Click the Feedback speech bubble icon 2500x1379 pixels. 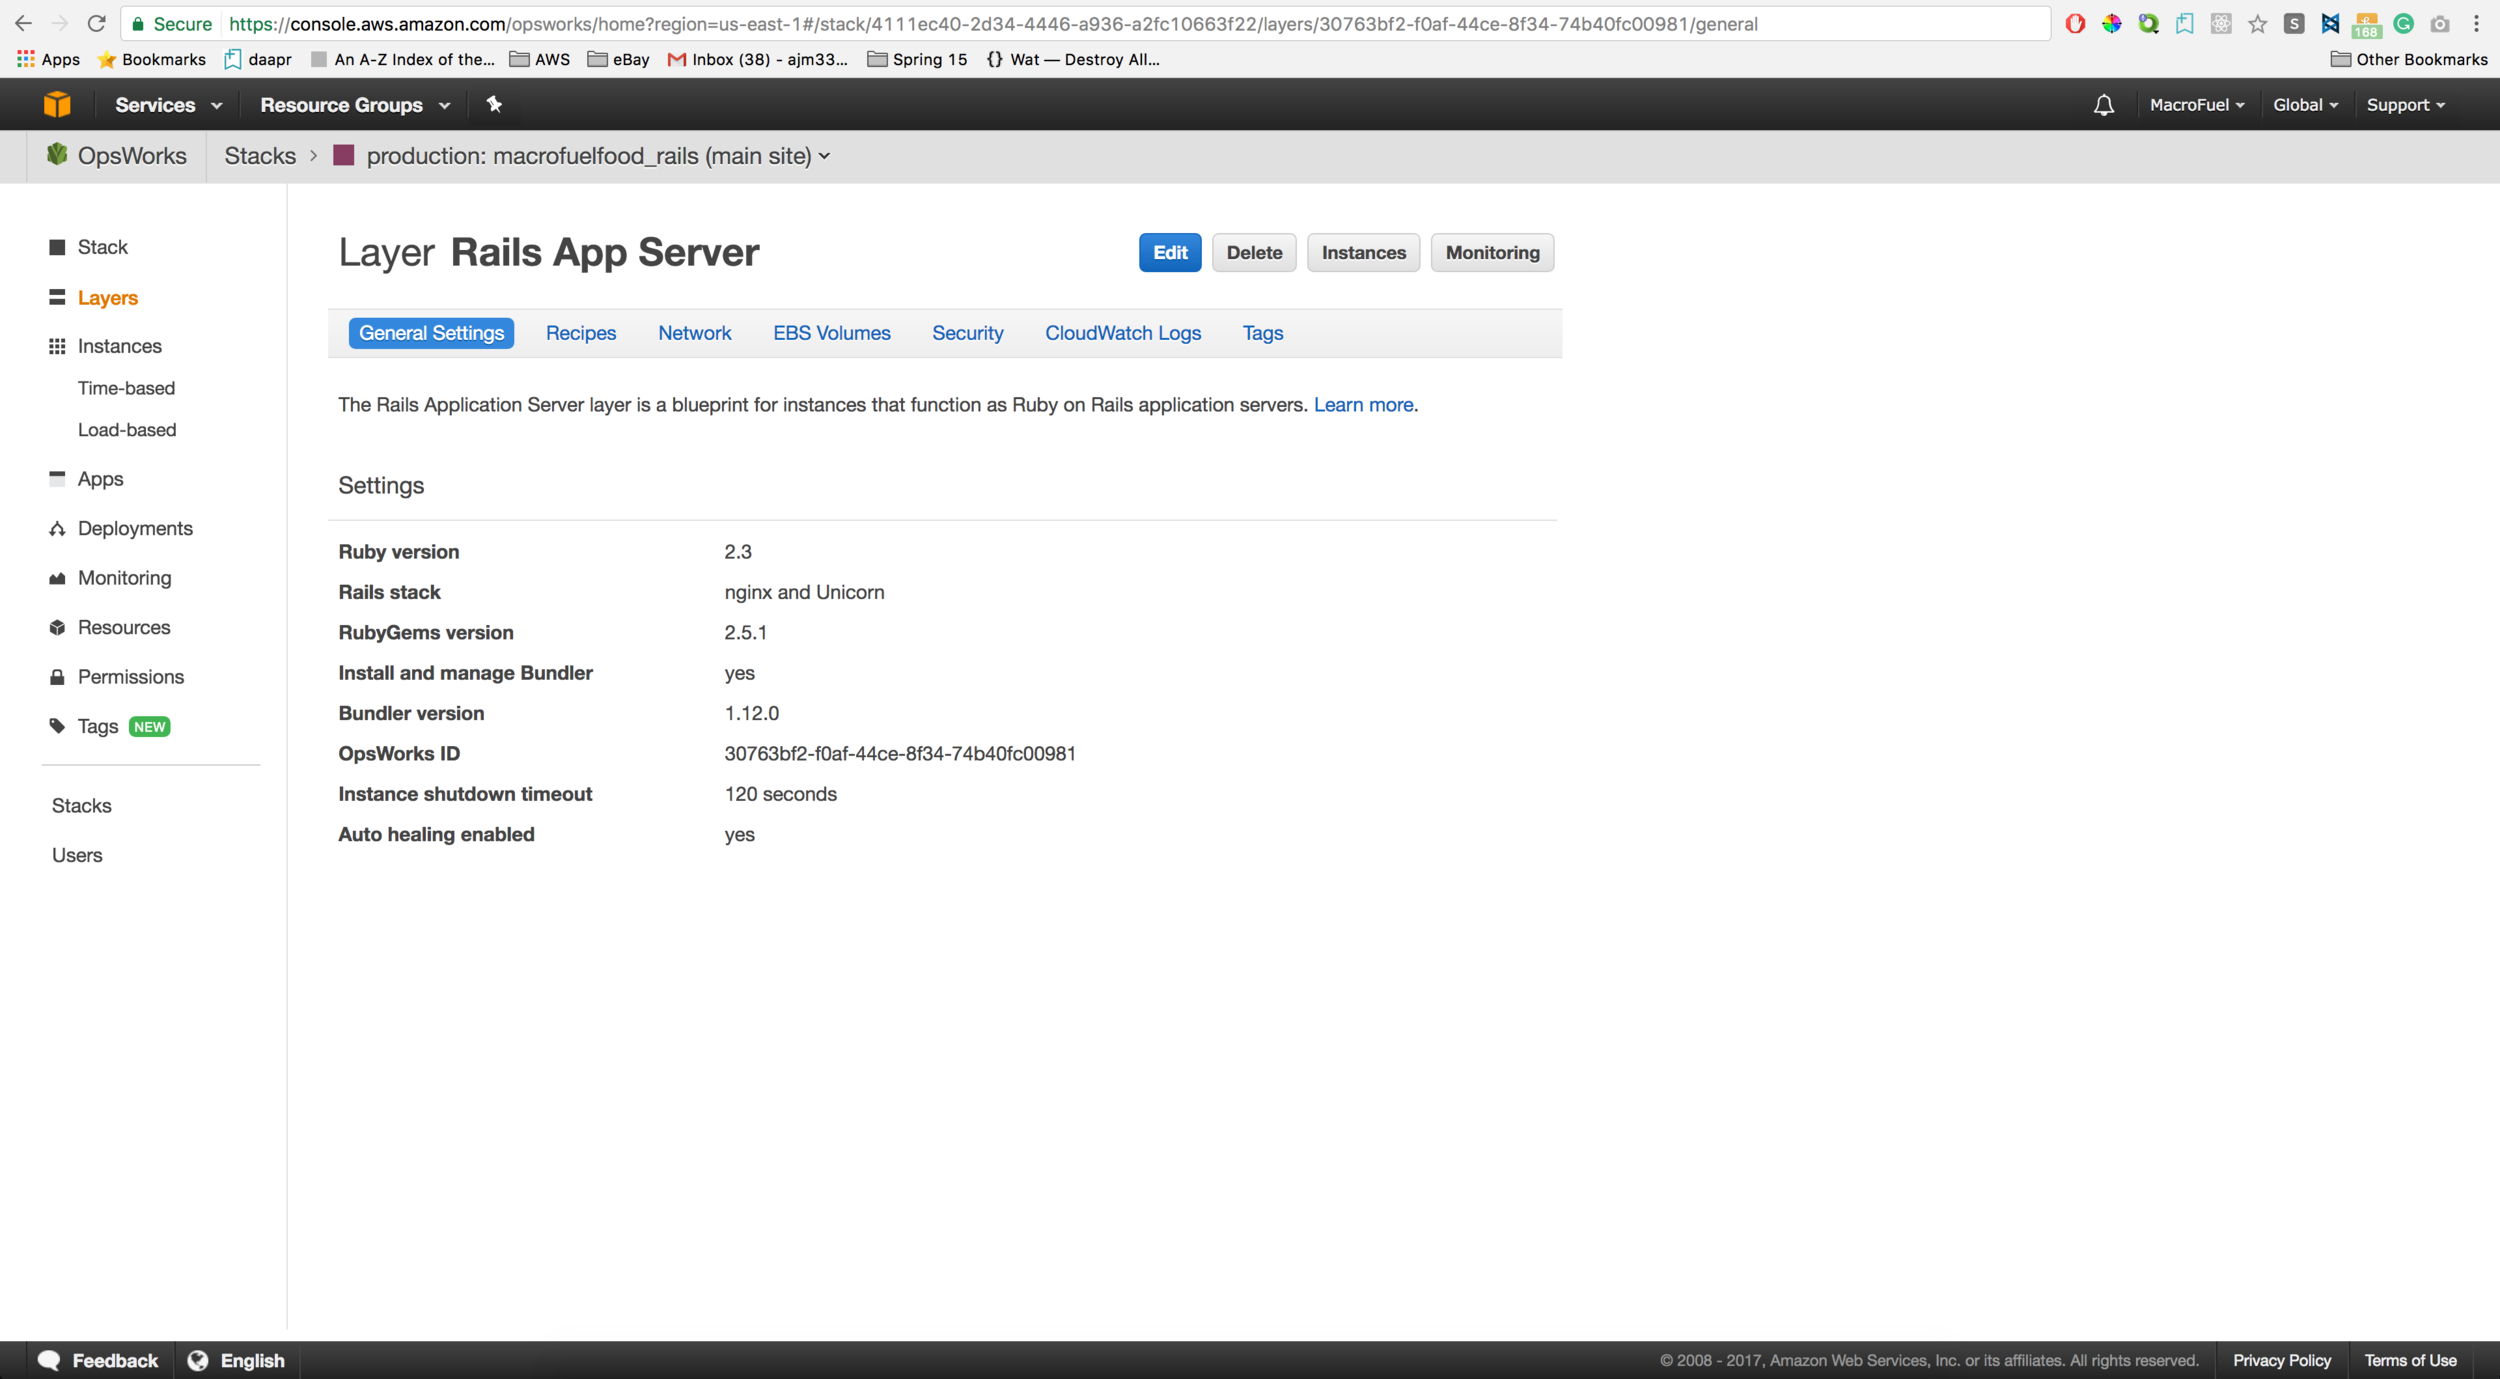(x=49, y=1360)
